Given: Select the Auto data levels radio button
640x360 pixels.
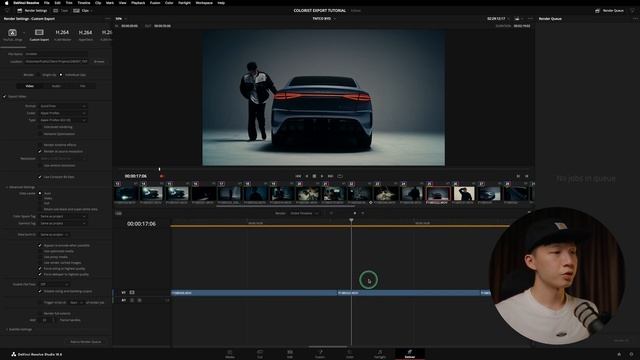Looking at the screenshot, I should pyautogui.click(x=40, y=193).
